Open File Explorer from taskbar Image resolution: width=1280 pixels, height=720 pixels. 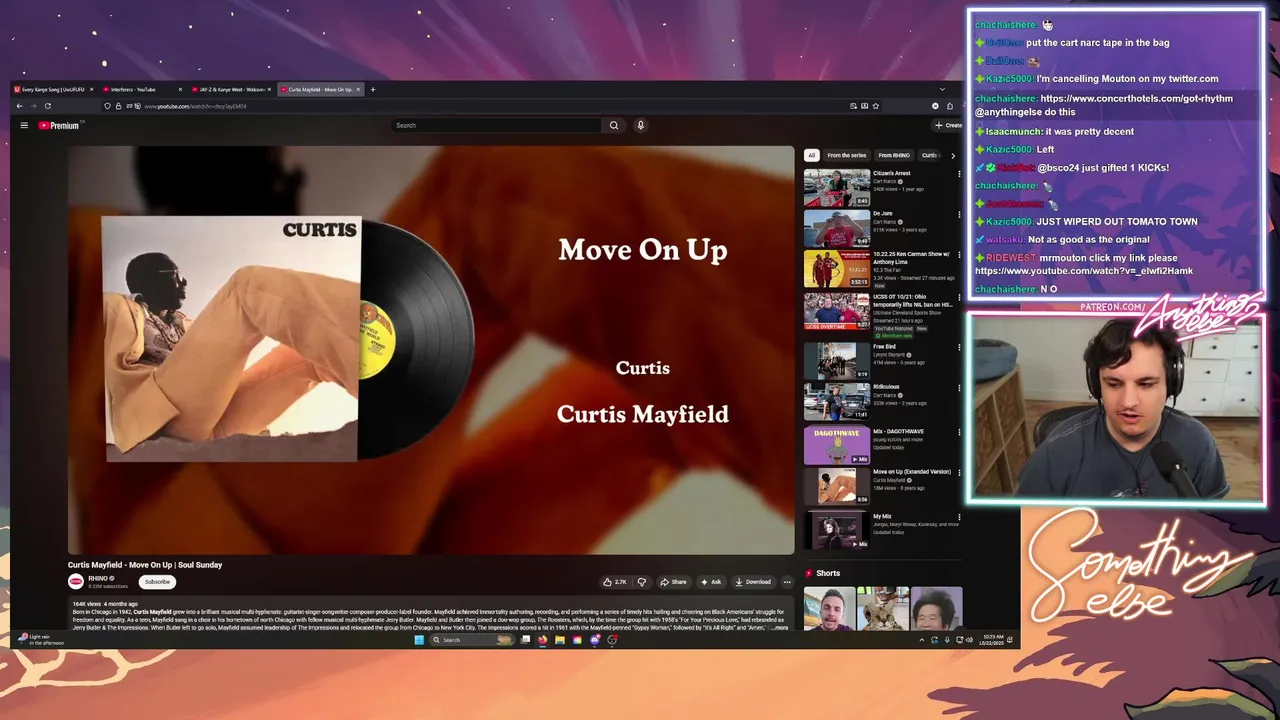[560, 640]
